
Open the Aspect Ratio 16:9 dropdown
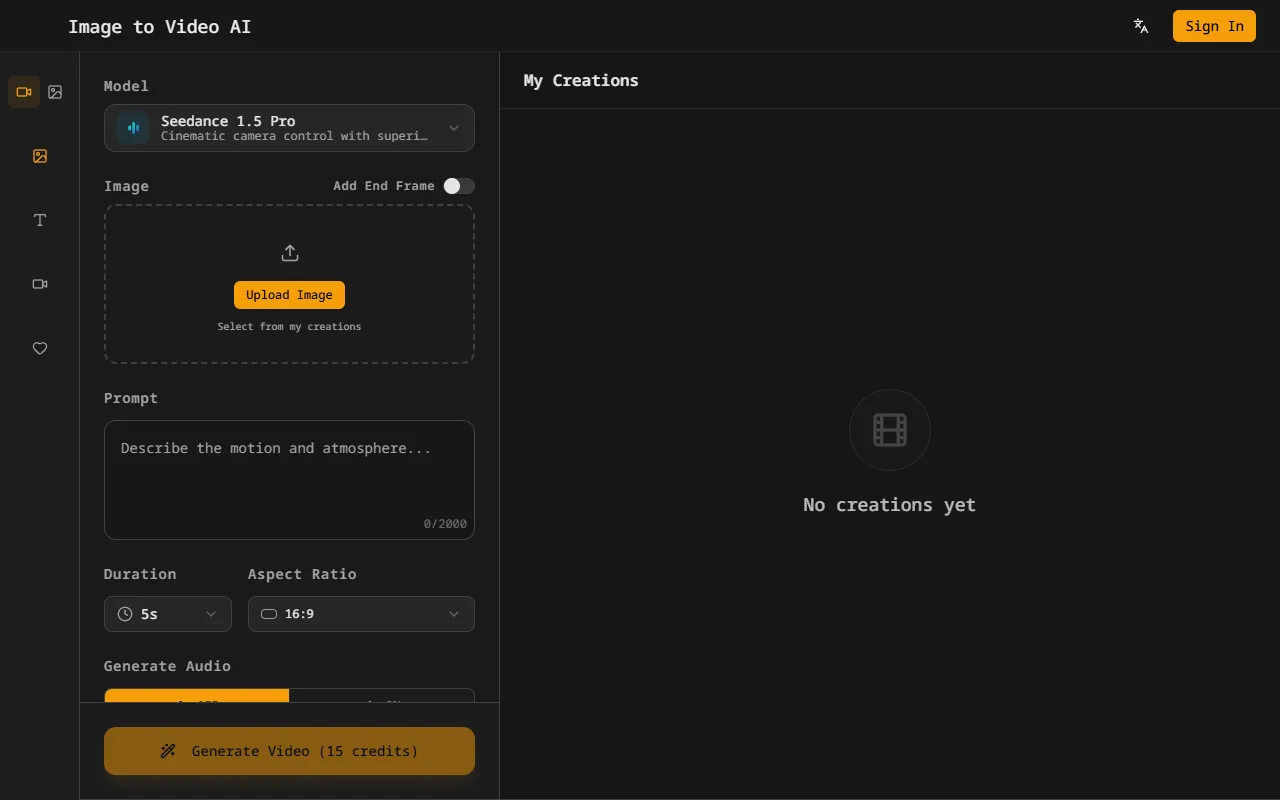coord(361,614)
